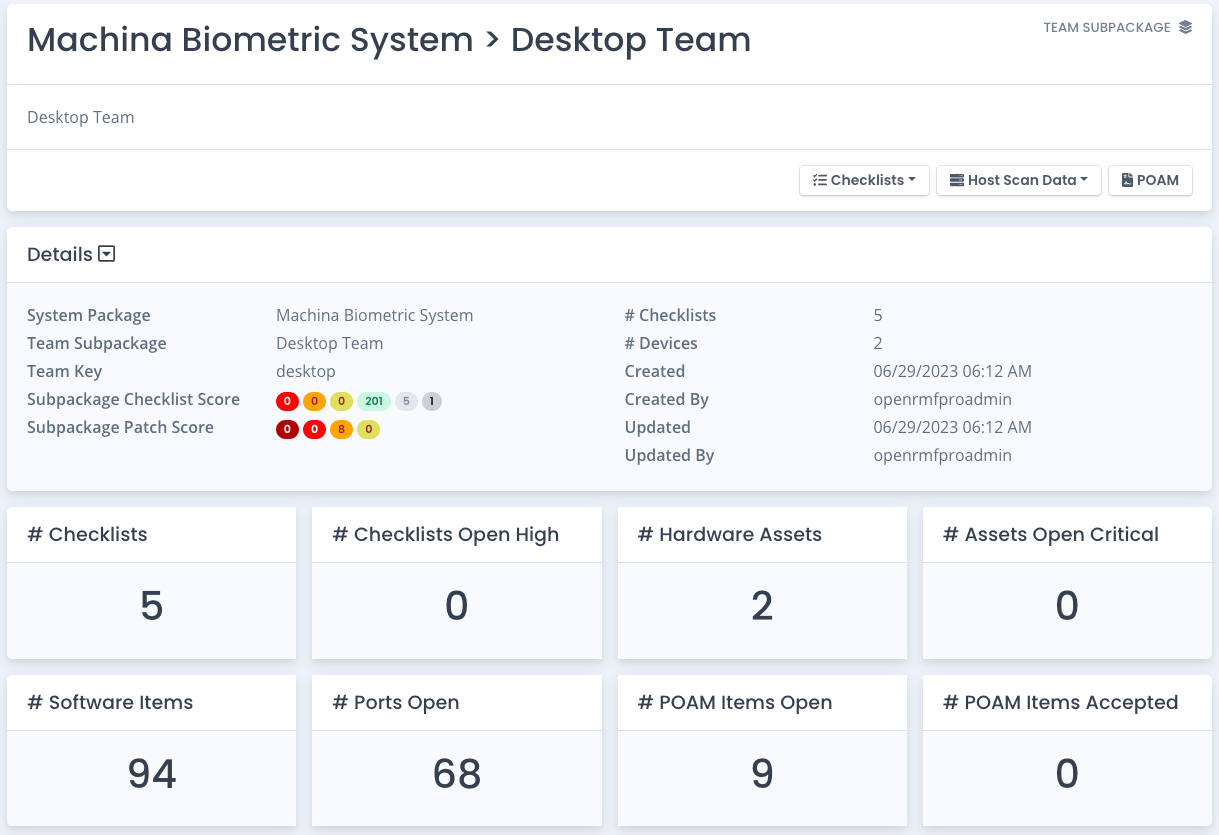Click the Updated By value openrmfproadmin
1219x835 pixels.
coord(942,455)
